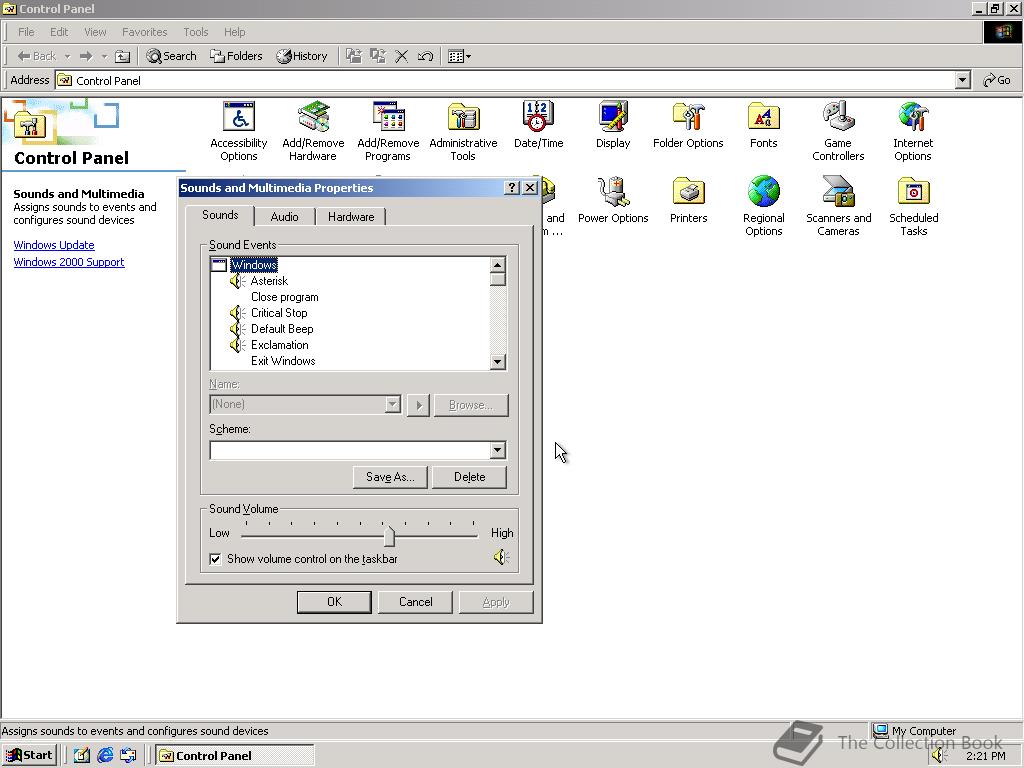Viewport: 1024px width, 768px height.
Task: Open the Help menu
Action: [234, 32]
